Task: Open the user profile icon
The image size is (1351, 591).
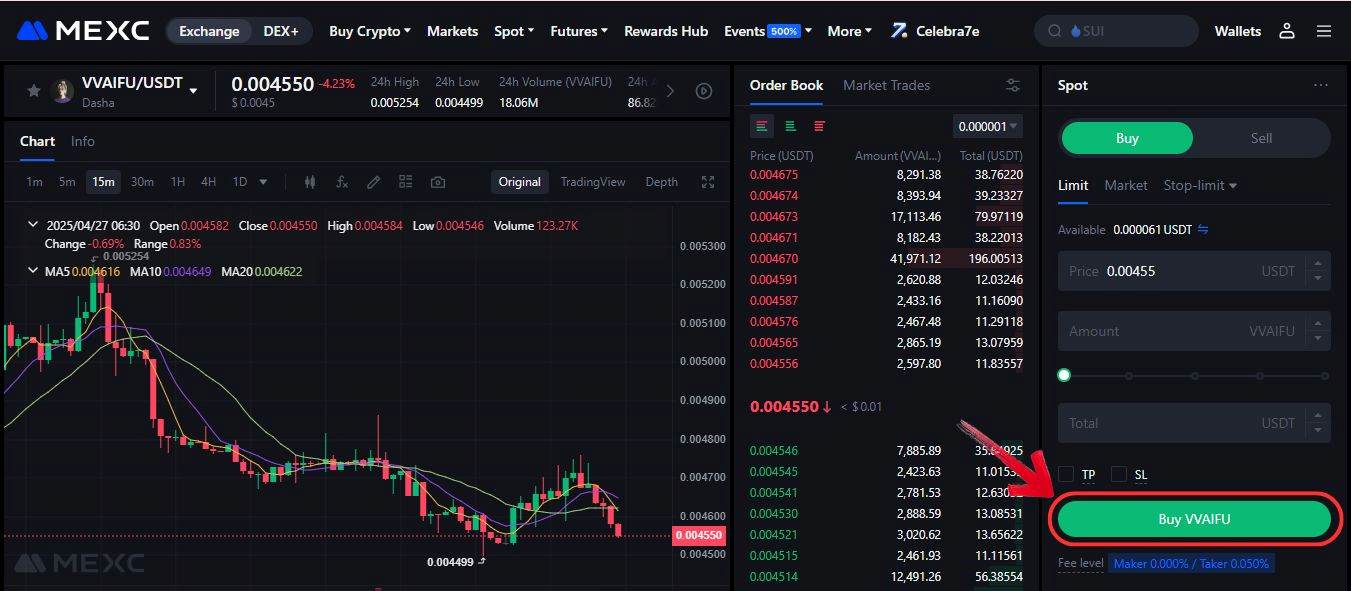Action: point(1287,31)
